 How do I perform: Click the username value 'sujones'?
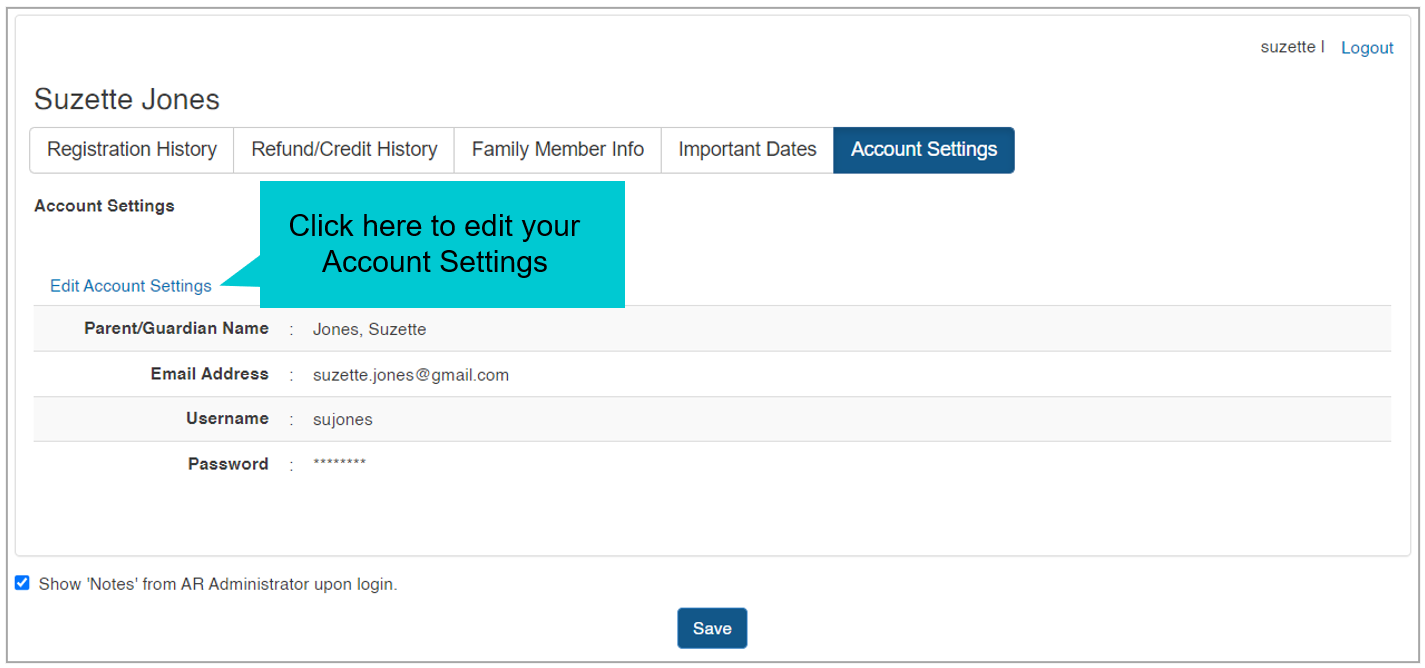tap(343, 420)
